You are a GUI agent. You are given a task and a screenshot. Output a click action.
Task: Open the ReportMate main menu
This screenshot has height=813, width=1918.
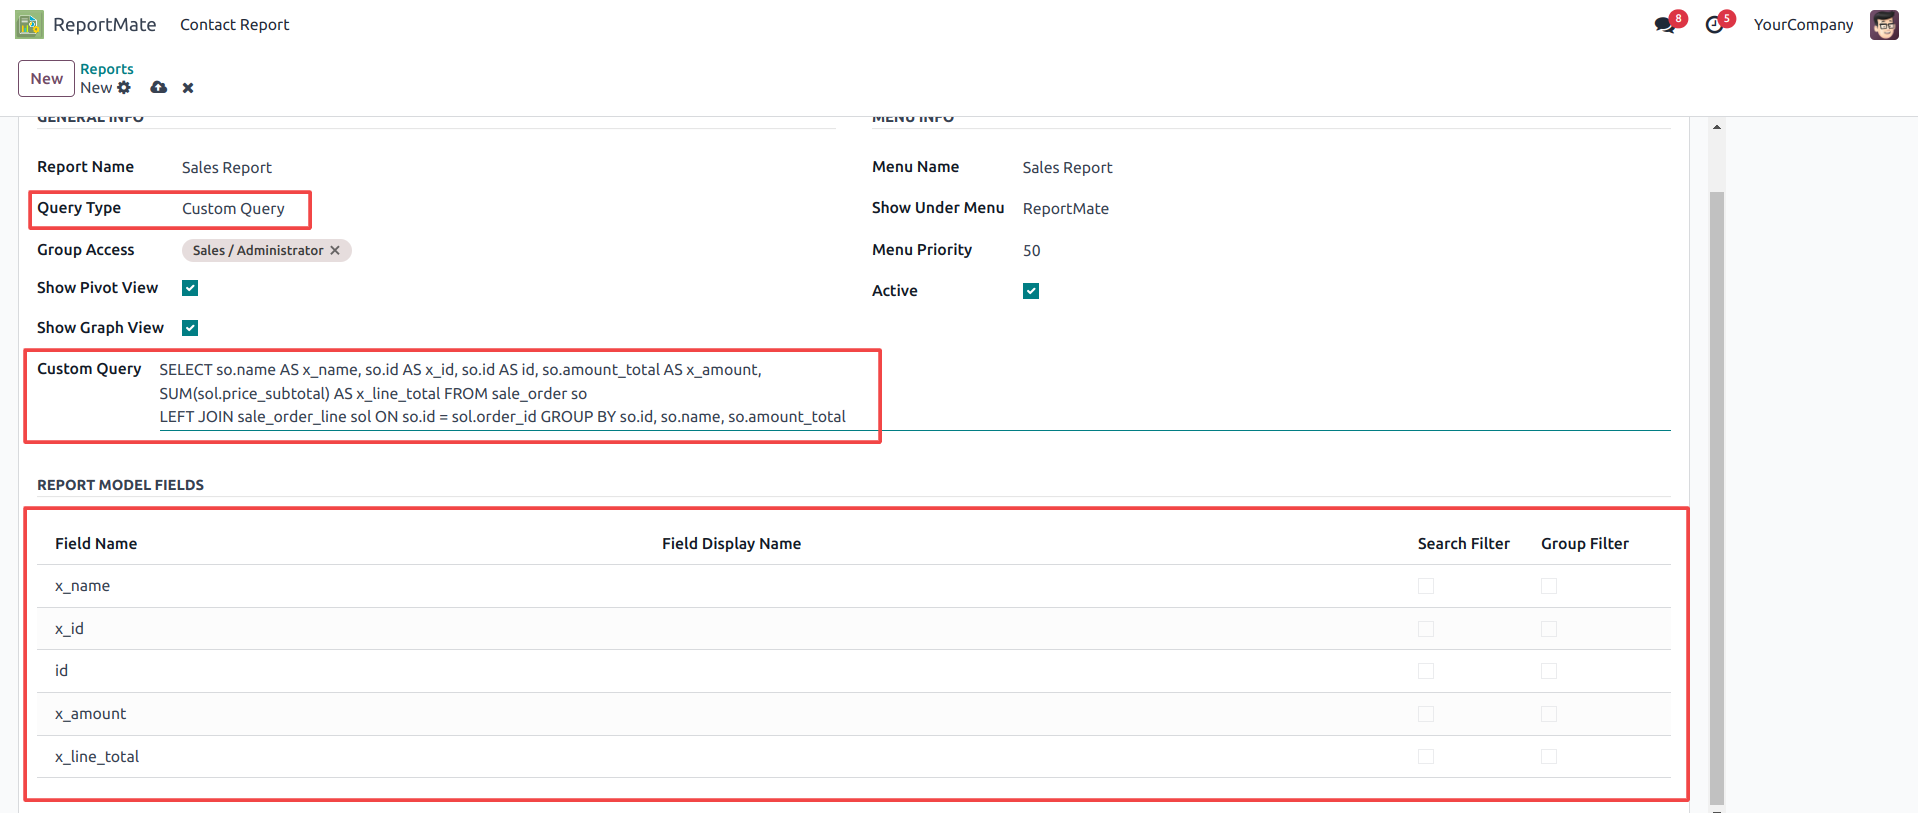(x=104, y=25)
